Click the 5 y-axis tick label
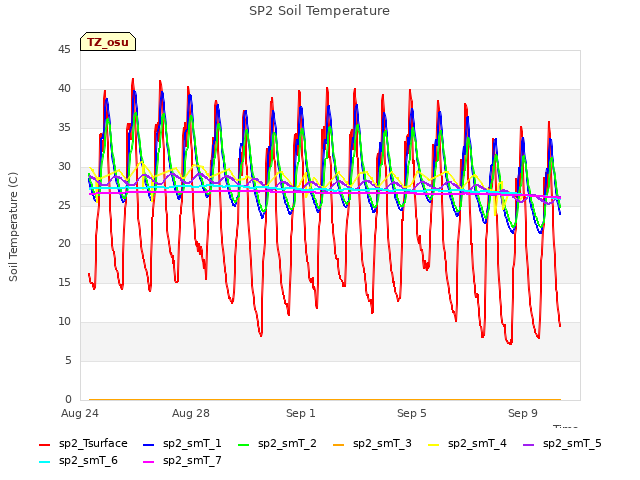The width and height of the screenshot is (640, 480). pos(68,360)
